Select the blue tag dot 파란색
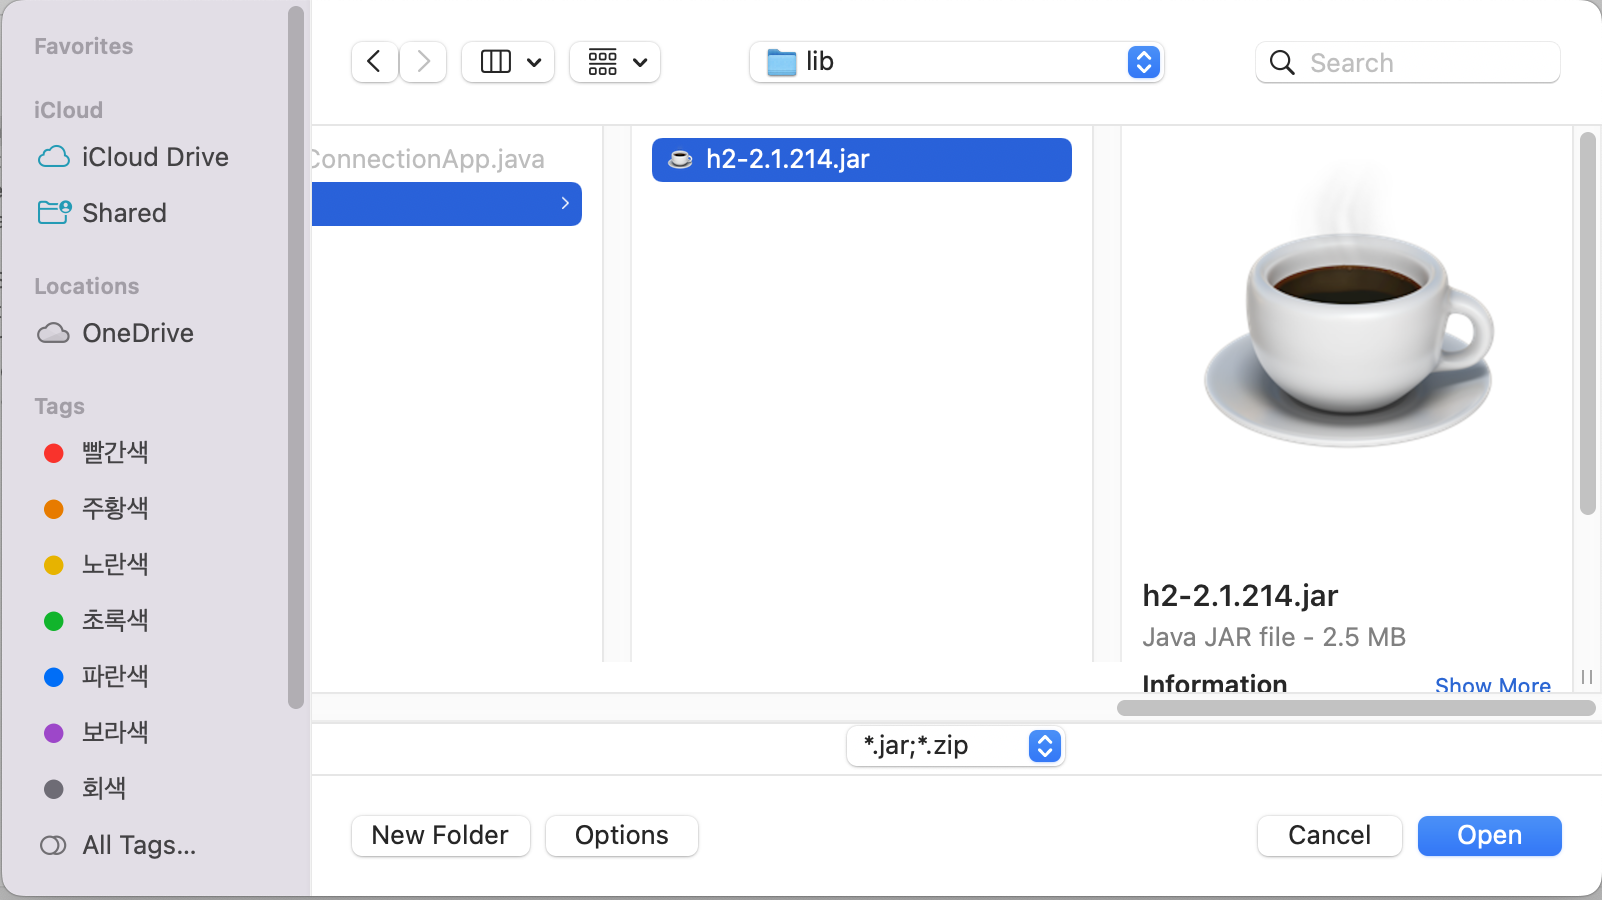Screen dimensions: 1602x900 click(x=54, y=677)
